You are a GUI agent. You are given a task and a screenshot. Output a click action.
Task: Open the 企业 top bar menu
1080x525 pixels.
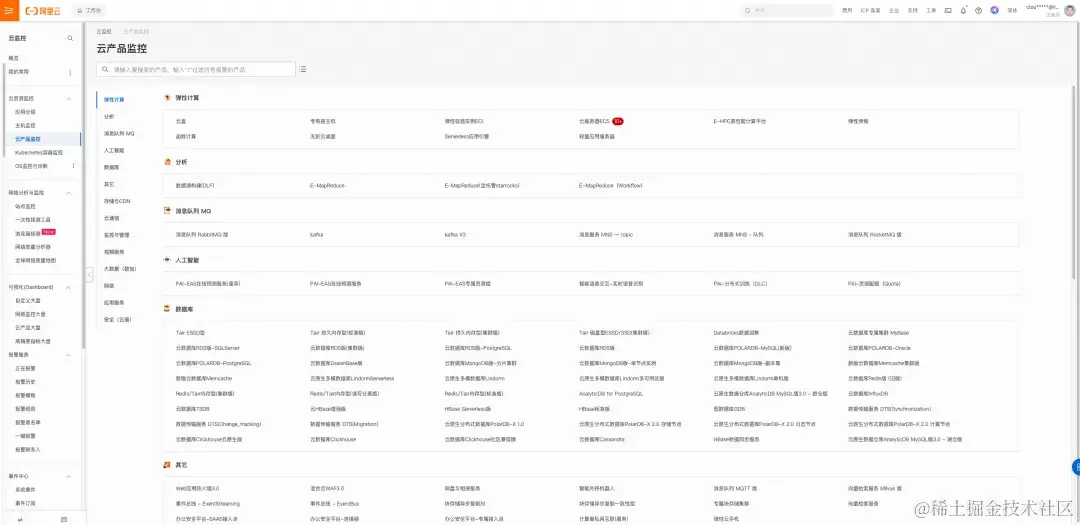coord(893,11)
